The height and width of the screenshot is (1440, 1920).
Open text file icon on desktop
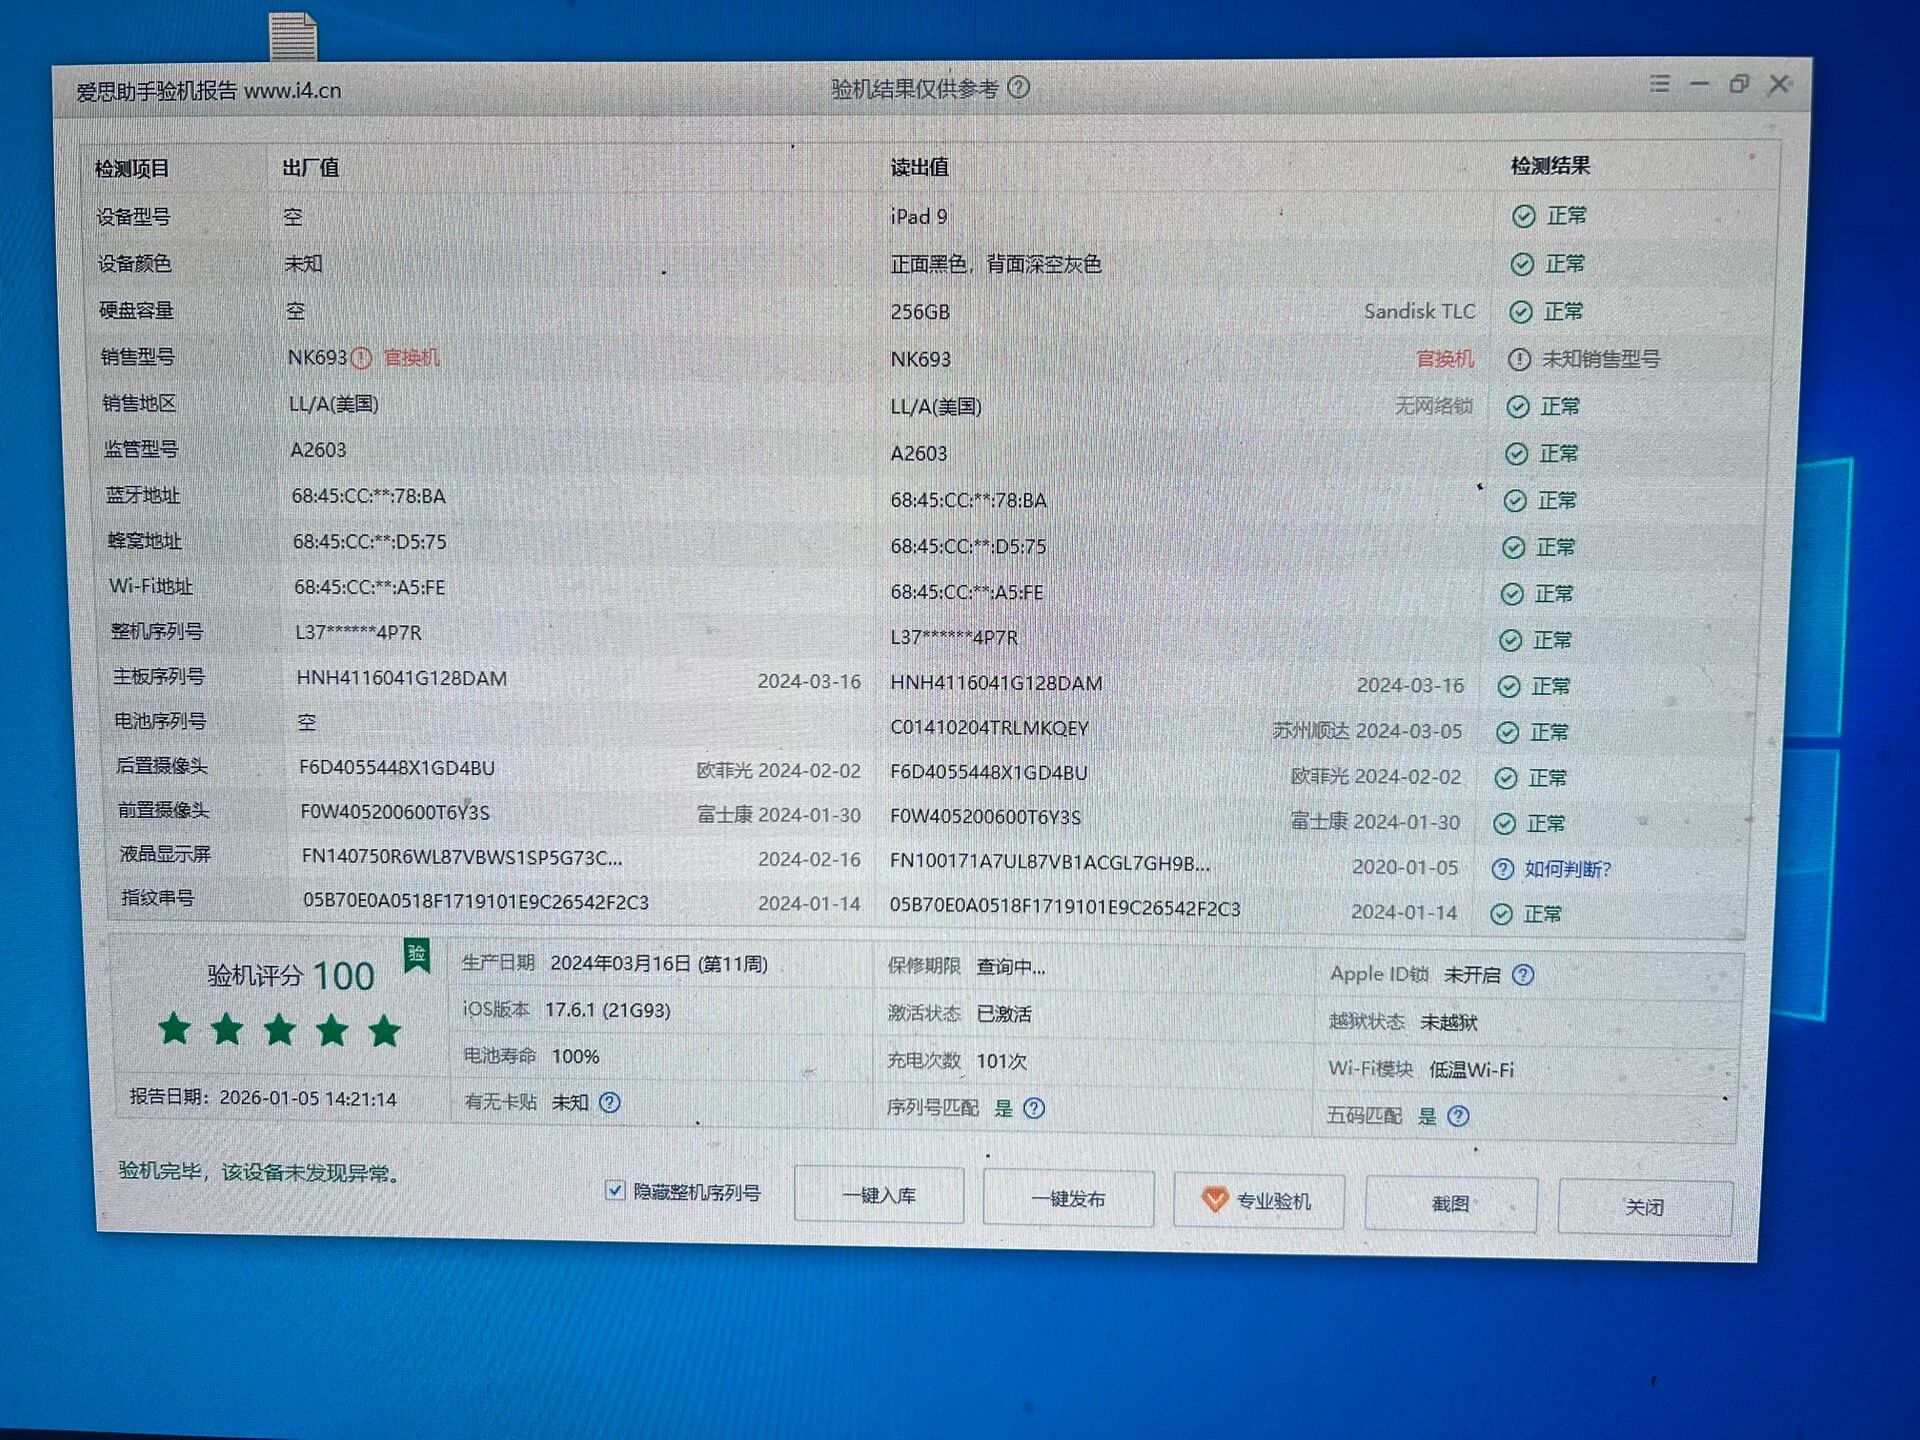point(293,37)
